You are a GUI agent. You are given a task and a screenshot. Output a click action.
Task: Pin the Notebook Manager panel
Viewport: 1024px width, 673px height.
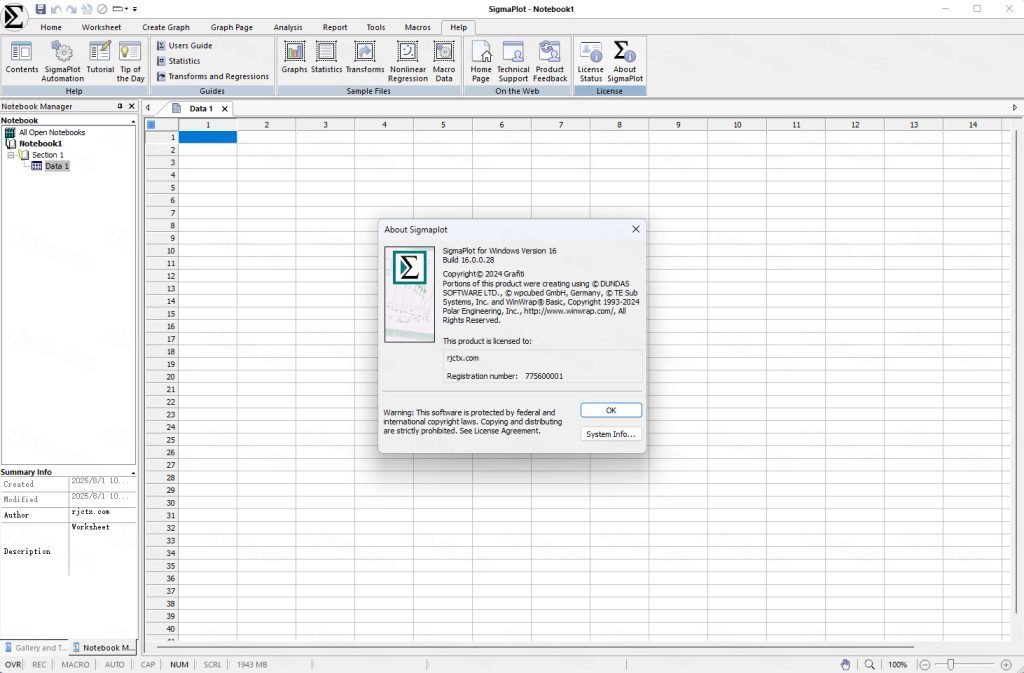pos(120,106)
